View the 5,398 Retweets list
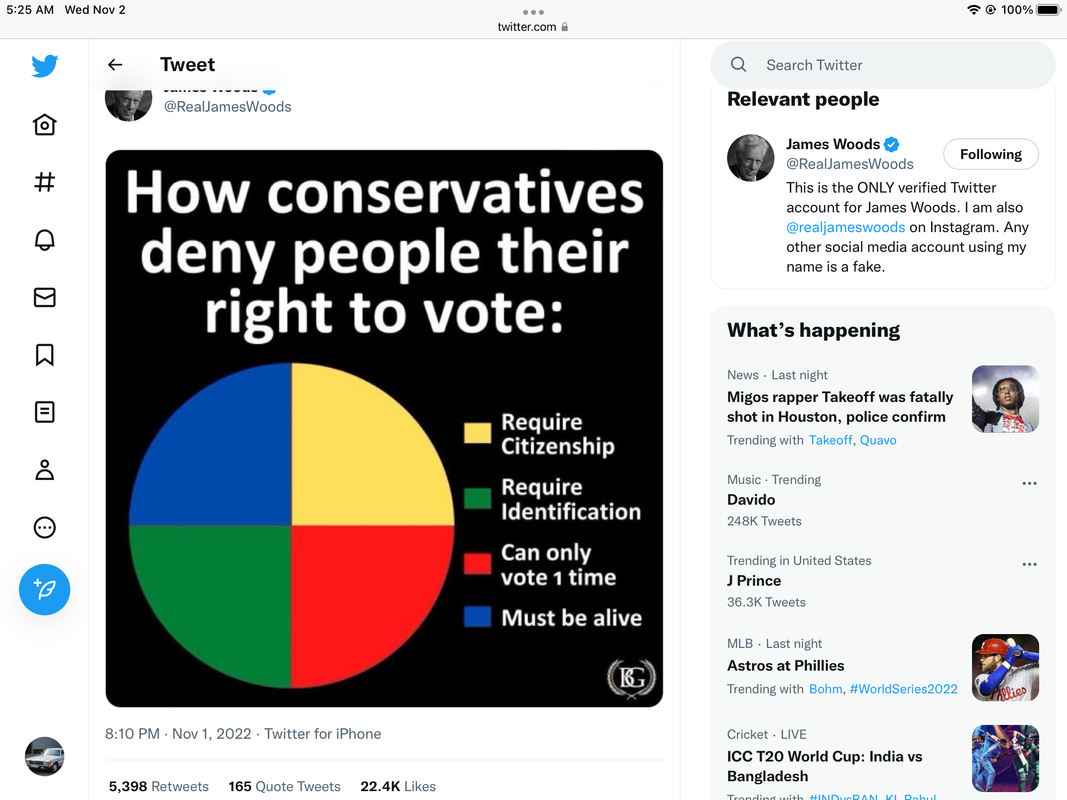The image size is (1067, 800). coord(159,786)
